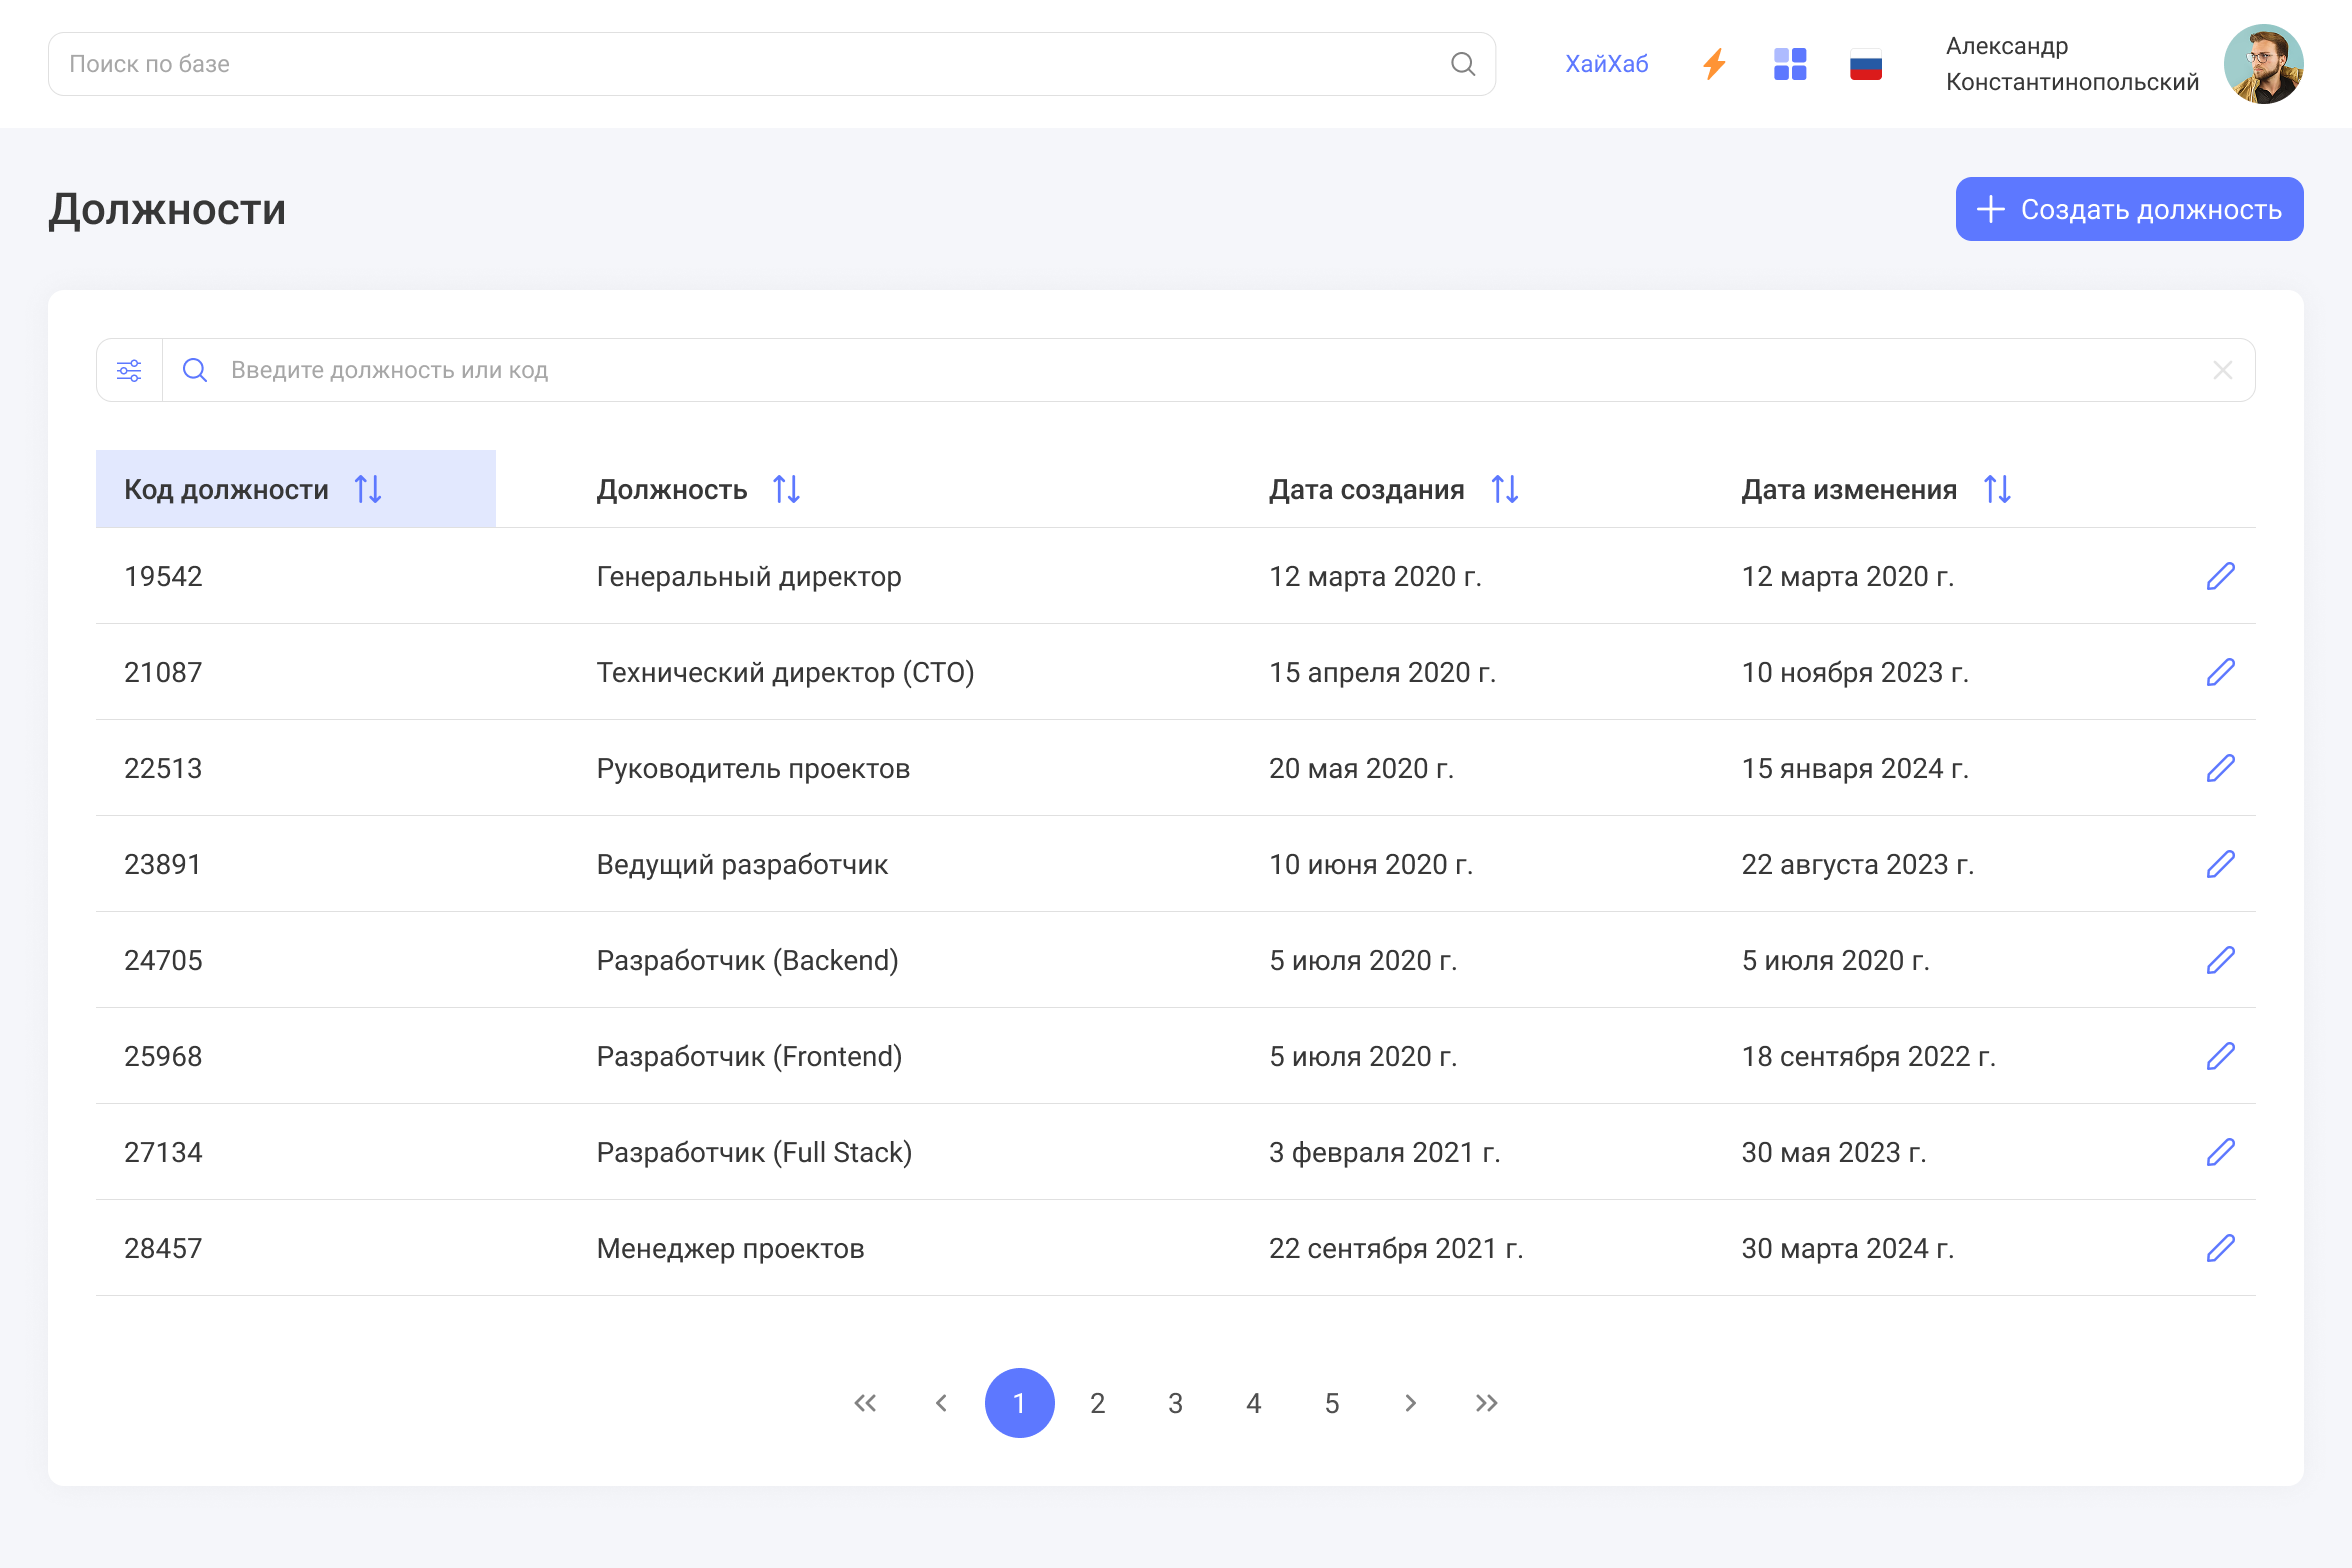Click the Russian flag language icon

pyautogui.click(x=1866, y=65)
